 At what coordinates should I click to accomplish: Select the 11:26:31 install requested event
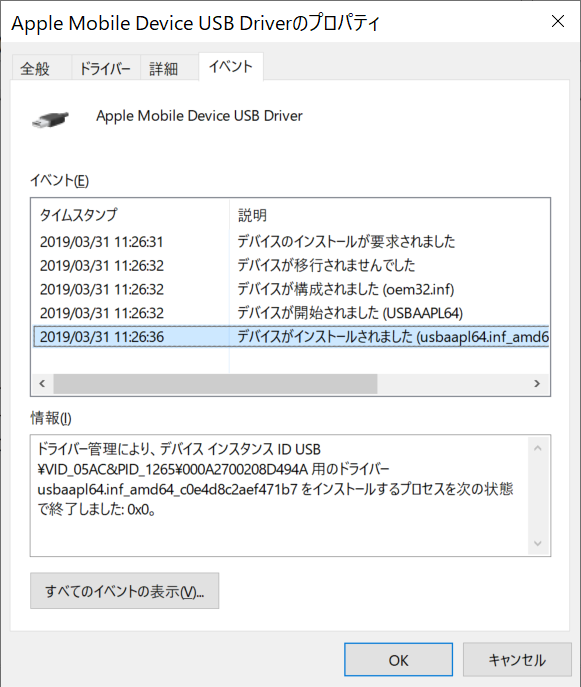point(291,241)
